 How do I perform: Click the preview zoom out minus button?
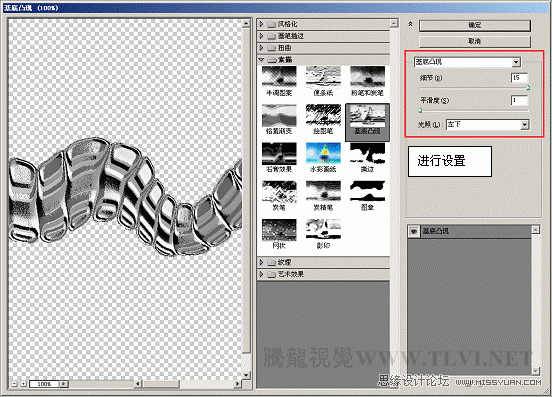pyautogui.click(x=14, y=384)
